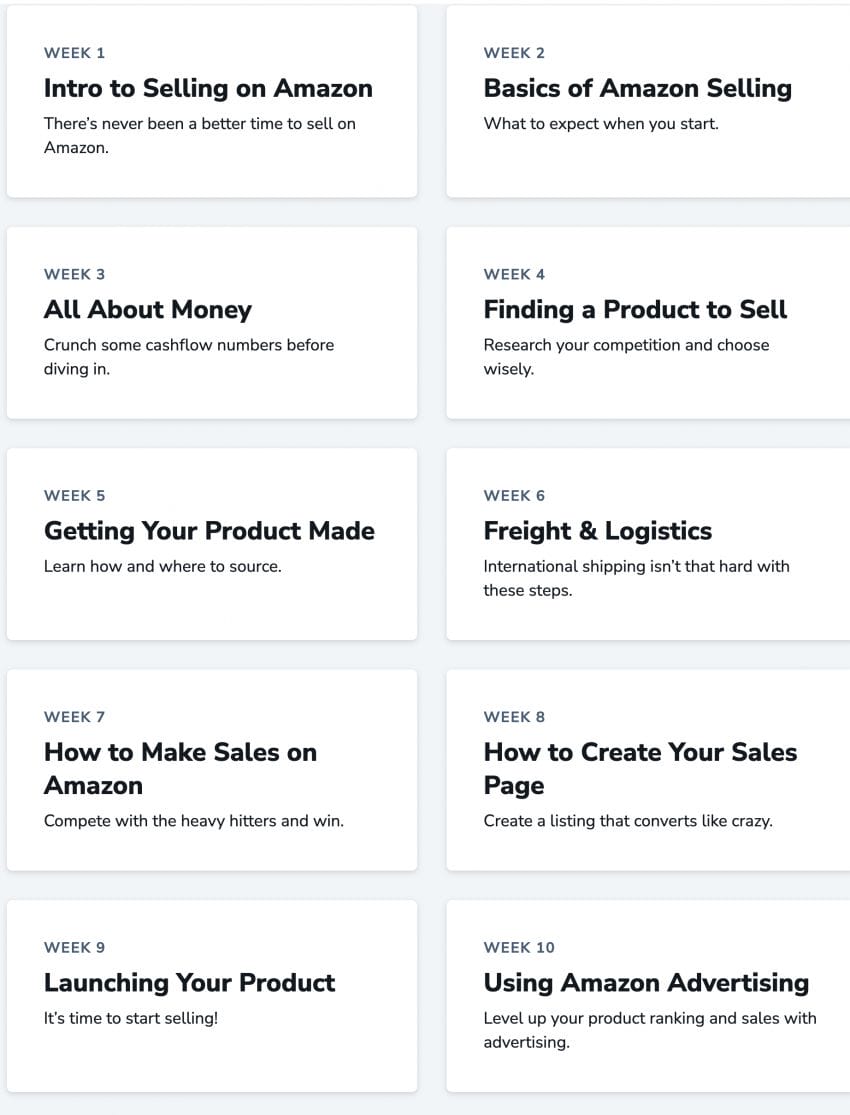Click the WEEK 2 label
850x1115 pixels.
(514, 53)
